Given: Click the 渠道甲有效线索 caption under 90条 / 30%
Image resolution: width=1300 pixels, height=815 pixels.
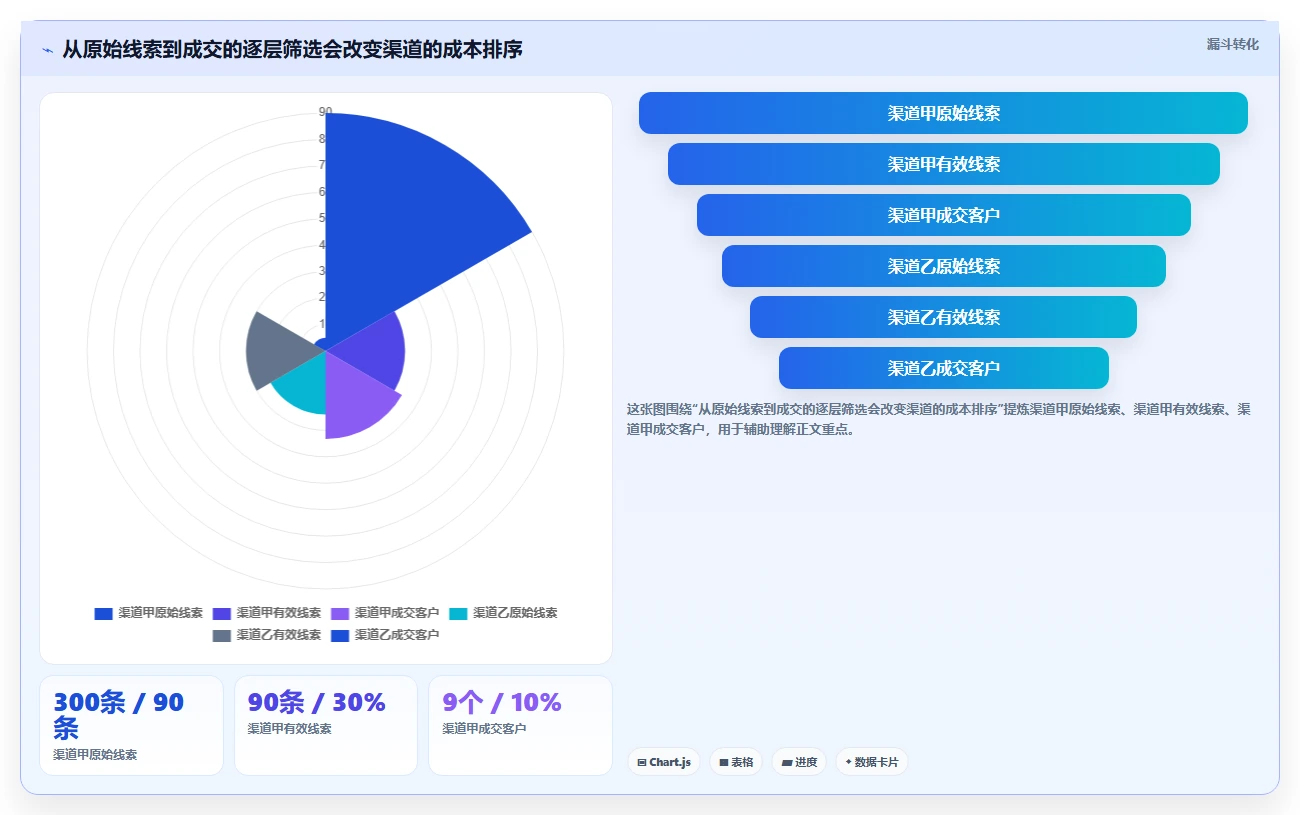Looking at the screenshot, I should (x=290, y=729).
